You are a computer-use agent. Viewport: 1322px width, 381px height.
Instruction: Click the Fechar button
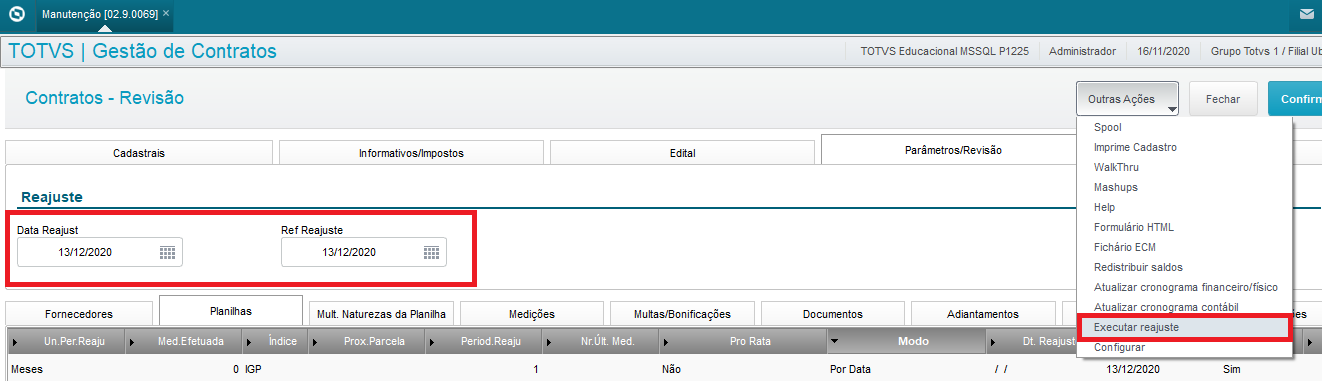[1223, 99]
